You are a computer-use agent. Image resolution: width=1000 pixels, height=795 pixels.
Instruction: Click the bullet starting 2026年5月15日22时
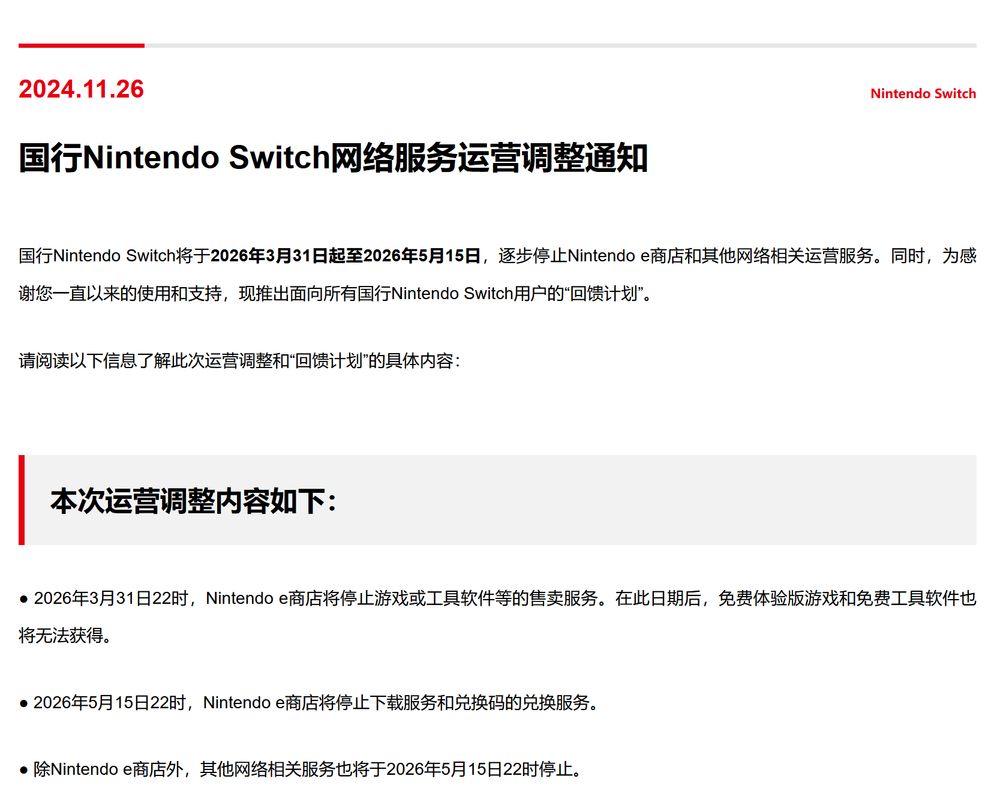pos(309,703)
